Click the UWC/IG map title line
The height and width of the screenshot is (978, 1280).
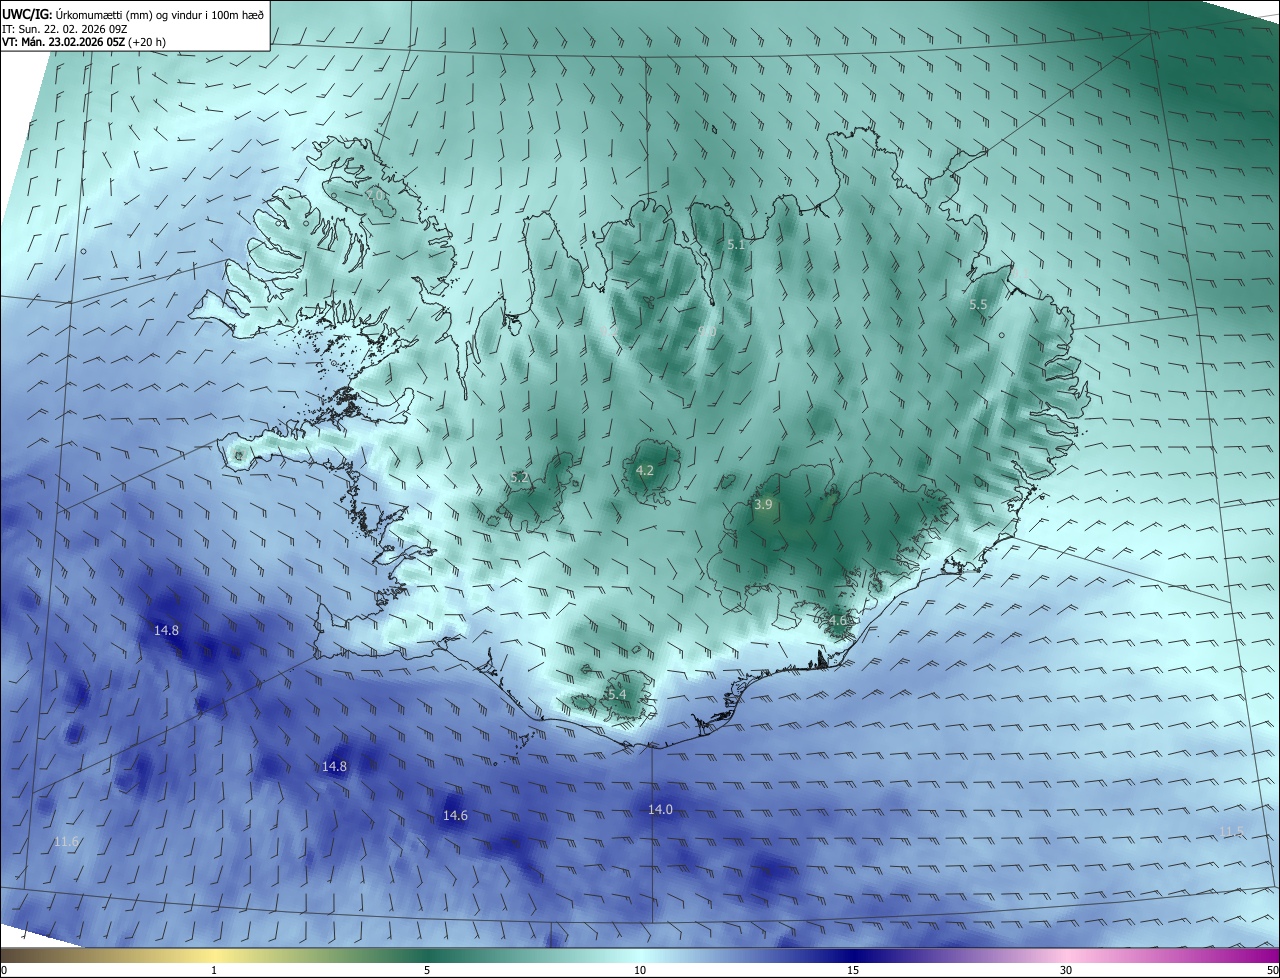pos(133,14)
